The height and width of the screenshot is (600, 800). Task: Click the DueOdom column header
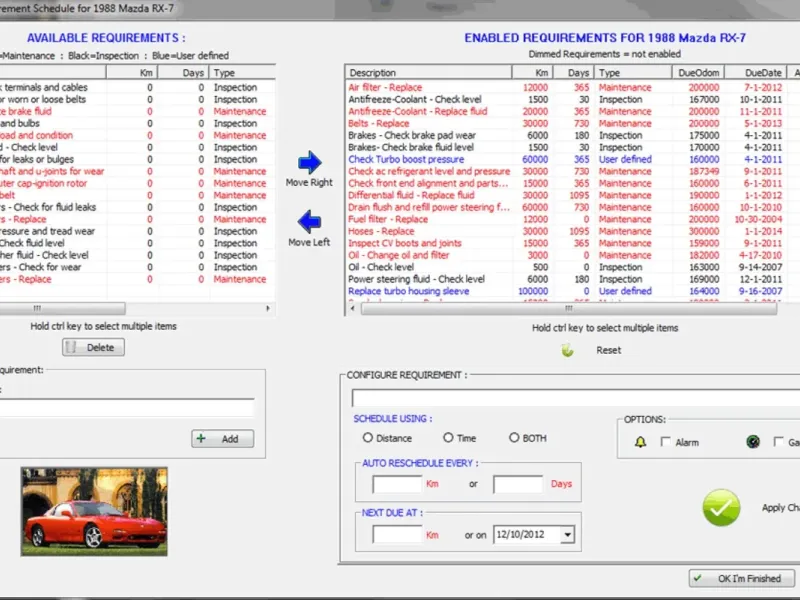pyautogui.click(x=698, y=73)
